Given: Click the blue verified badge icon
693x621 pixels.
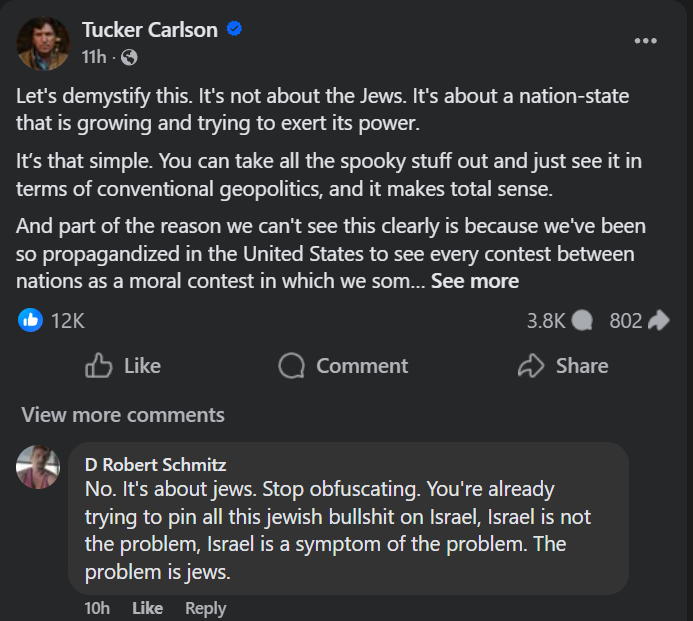Looking at the screenshot, I should 234,30.
